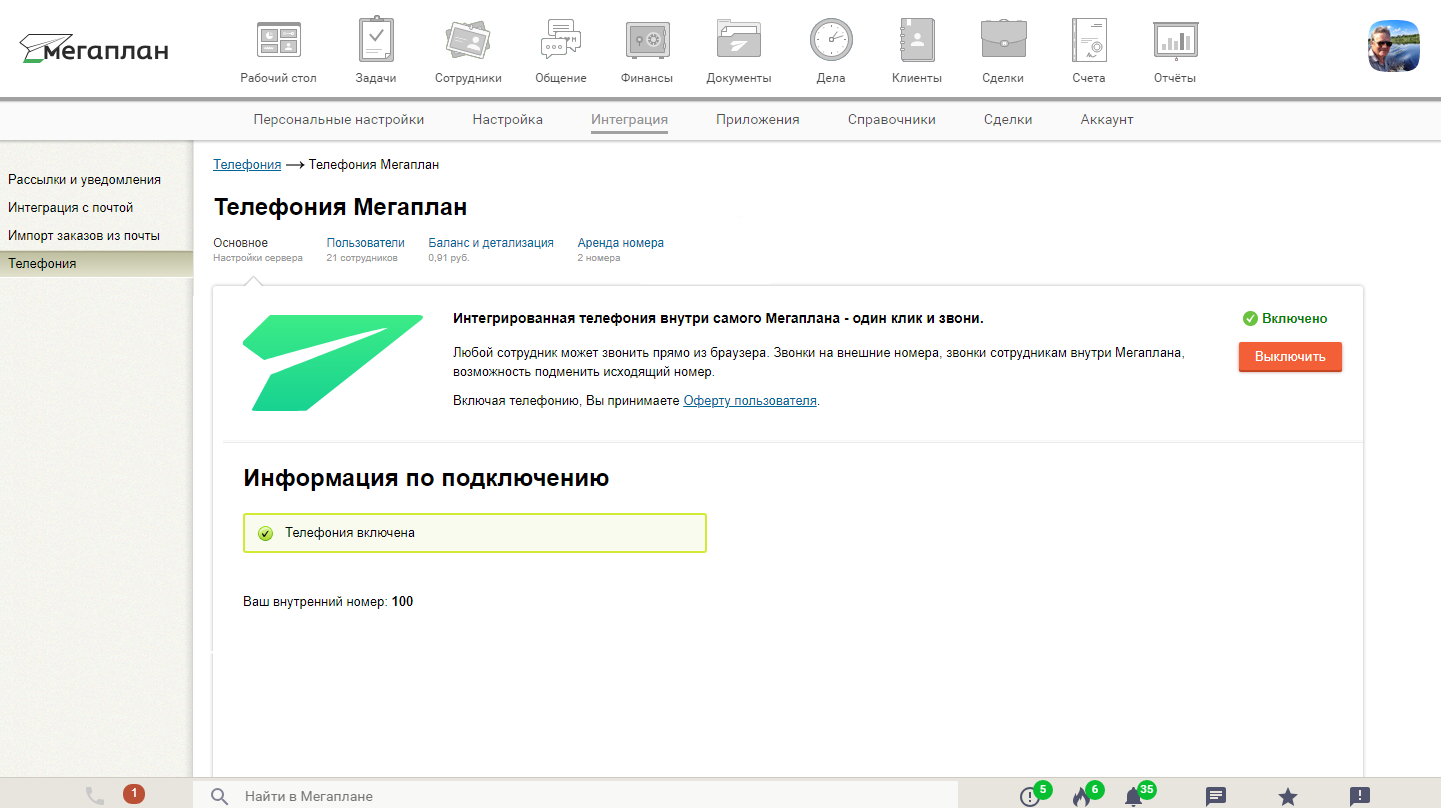Open the bell notifications with badge 35
Image resolution: width=1441 pixels, height=808 pixels.
(x=1133, y=796)
